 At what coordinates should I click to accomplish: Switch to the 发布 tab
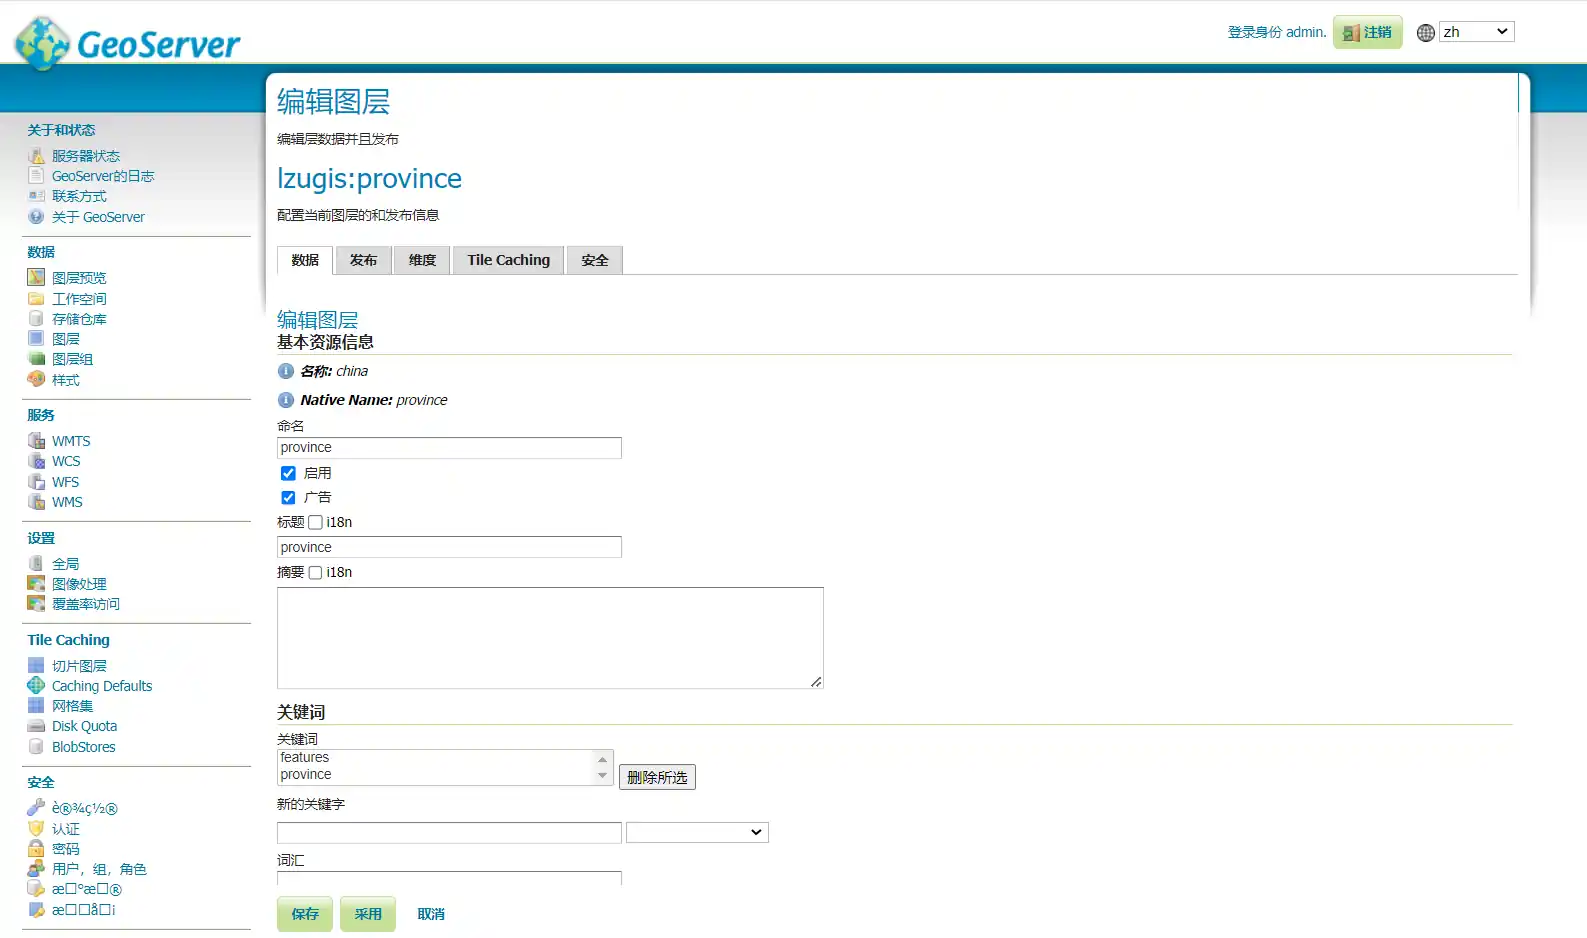tap(363, 260)
